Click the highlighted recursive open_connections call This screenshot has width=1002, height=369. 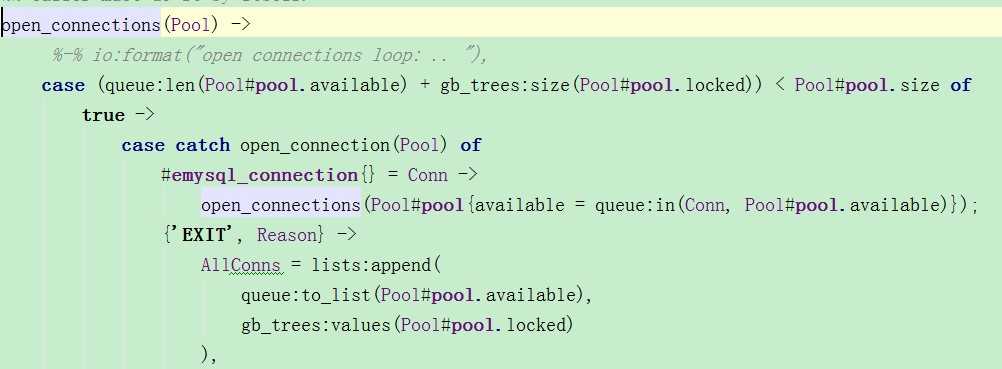[x=281, y=205]
